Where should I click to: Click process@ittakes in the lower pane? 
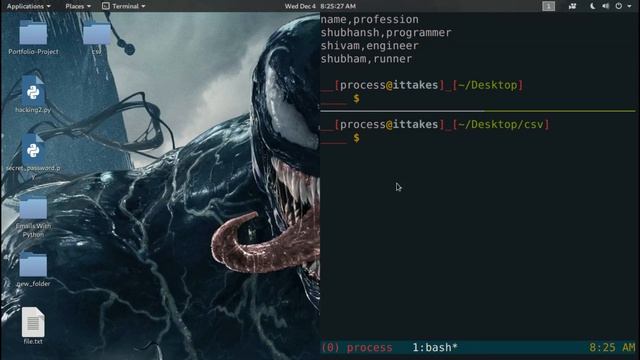[x=389, y=124]
